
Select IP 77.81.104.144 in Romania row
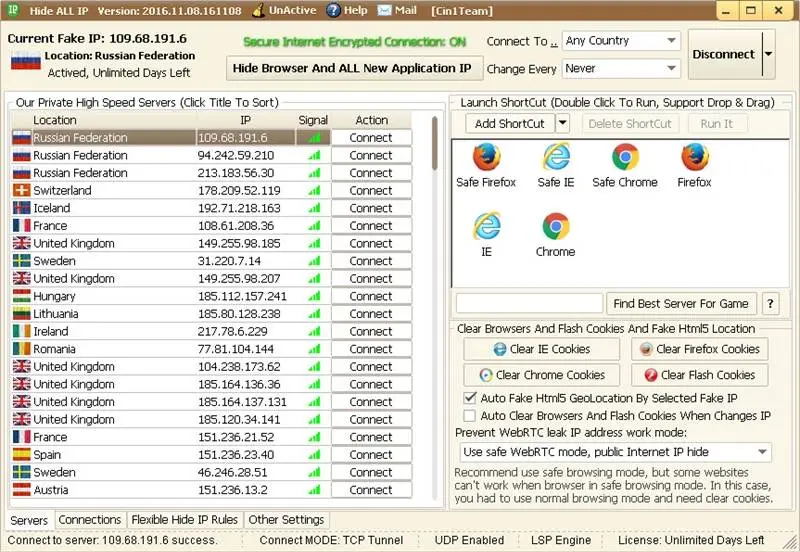[235, 348]
